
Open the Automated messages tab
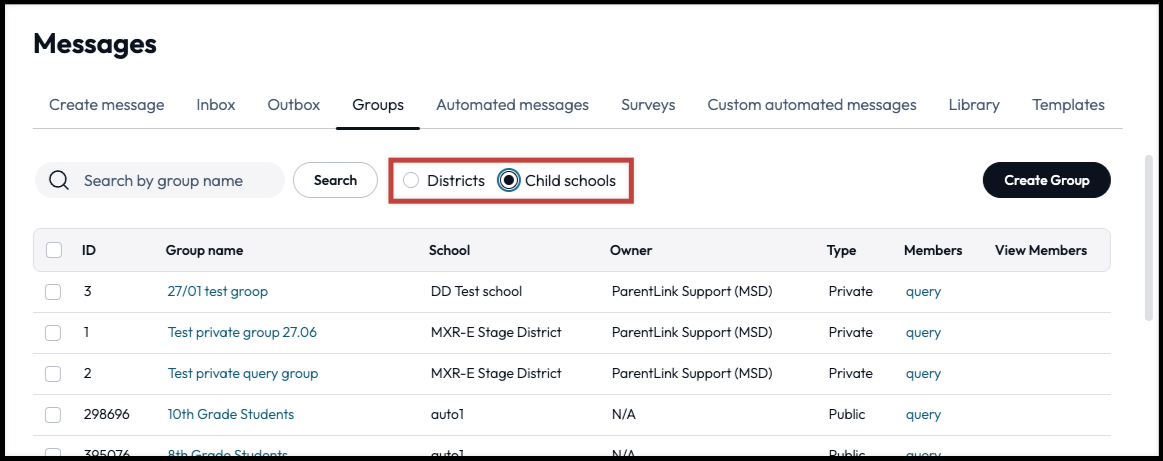(513, 105)
